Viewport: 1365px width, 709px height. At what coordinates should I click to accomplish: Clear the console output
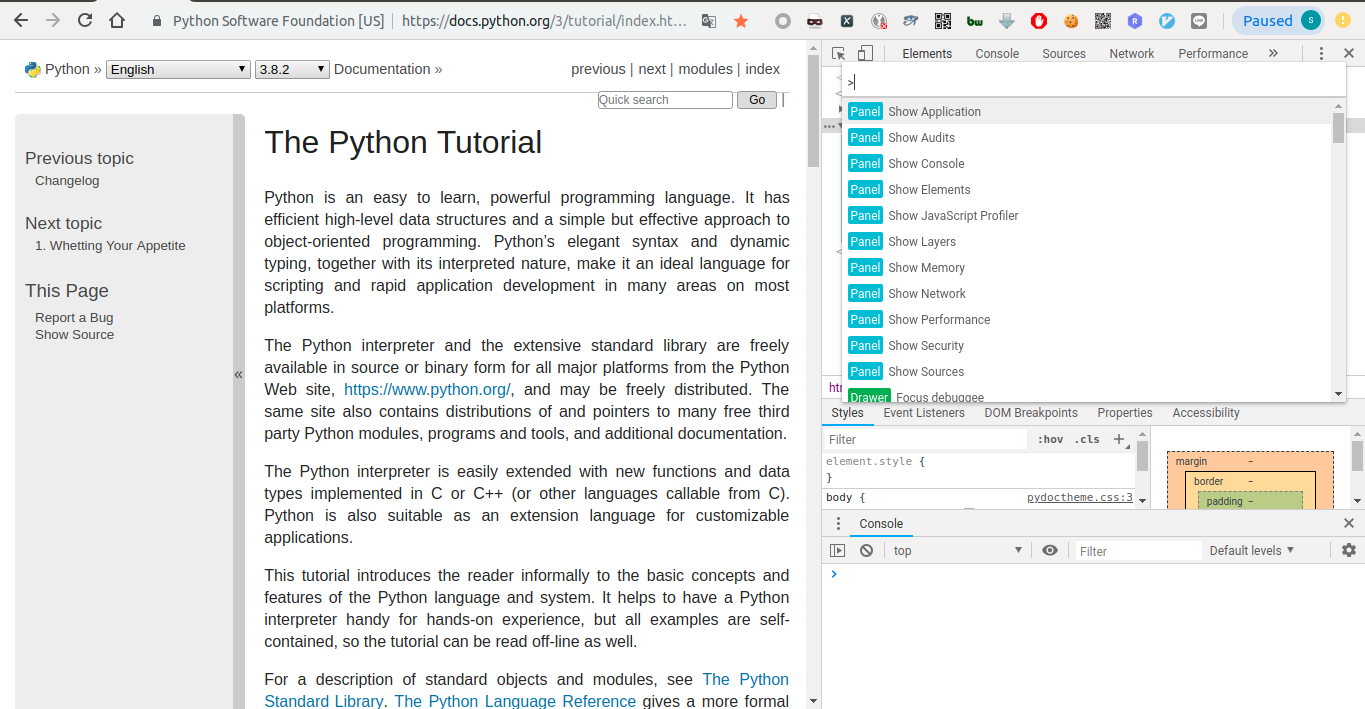coord(865,549)
